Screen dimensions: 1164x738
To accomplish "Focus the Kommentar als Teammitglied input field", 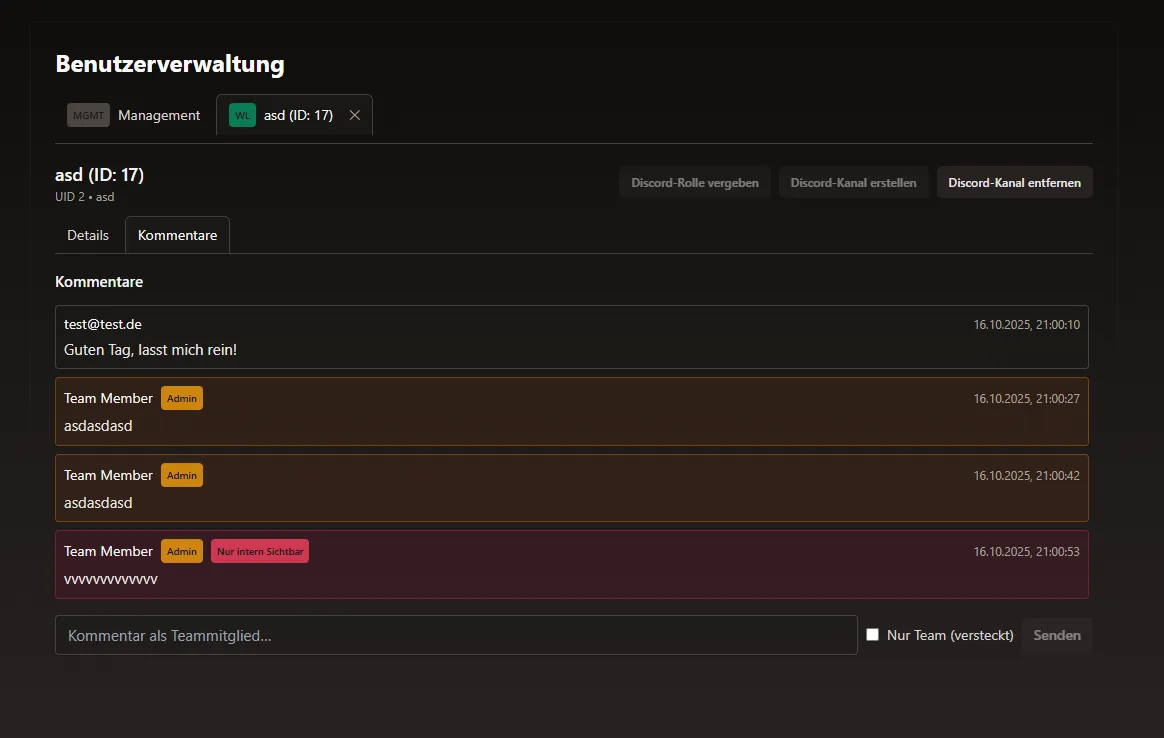I will (x=456, y=635).
